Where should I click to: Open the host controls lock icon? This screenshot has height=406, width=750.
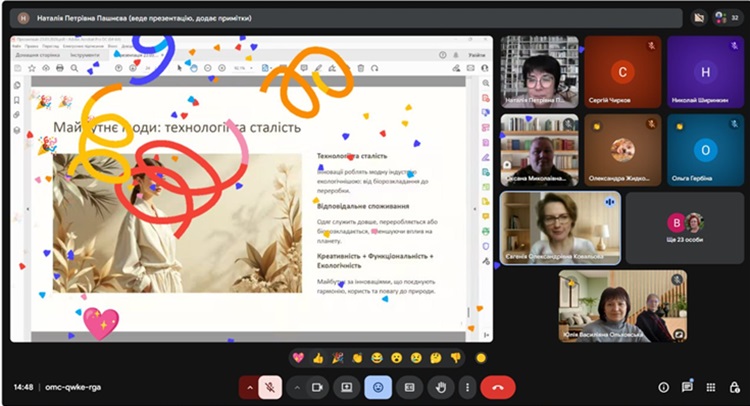point(733,387)
